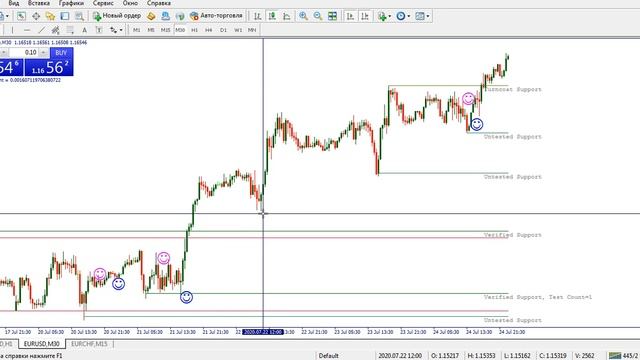Screen dimensions: 640x360
Task: Click the 2020.07.22 12:00 time axis marker
Action: [263, 332]
